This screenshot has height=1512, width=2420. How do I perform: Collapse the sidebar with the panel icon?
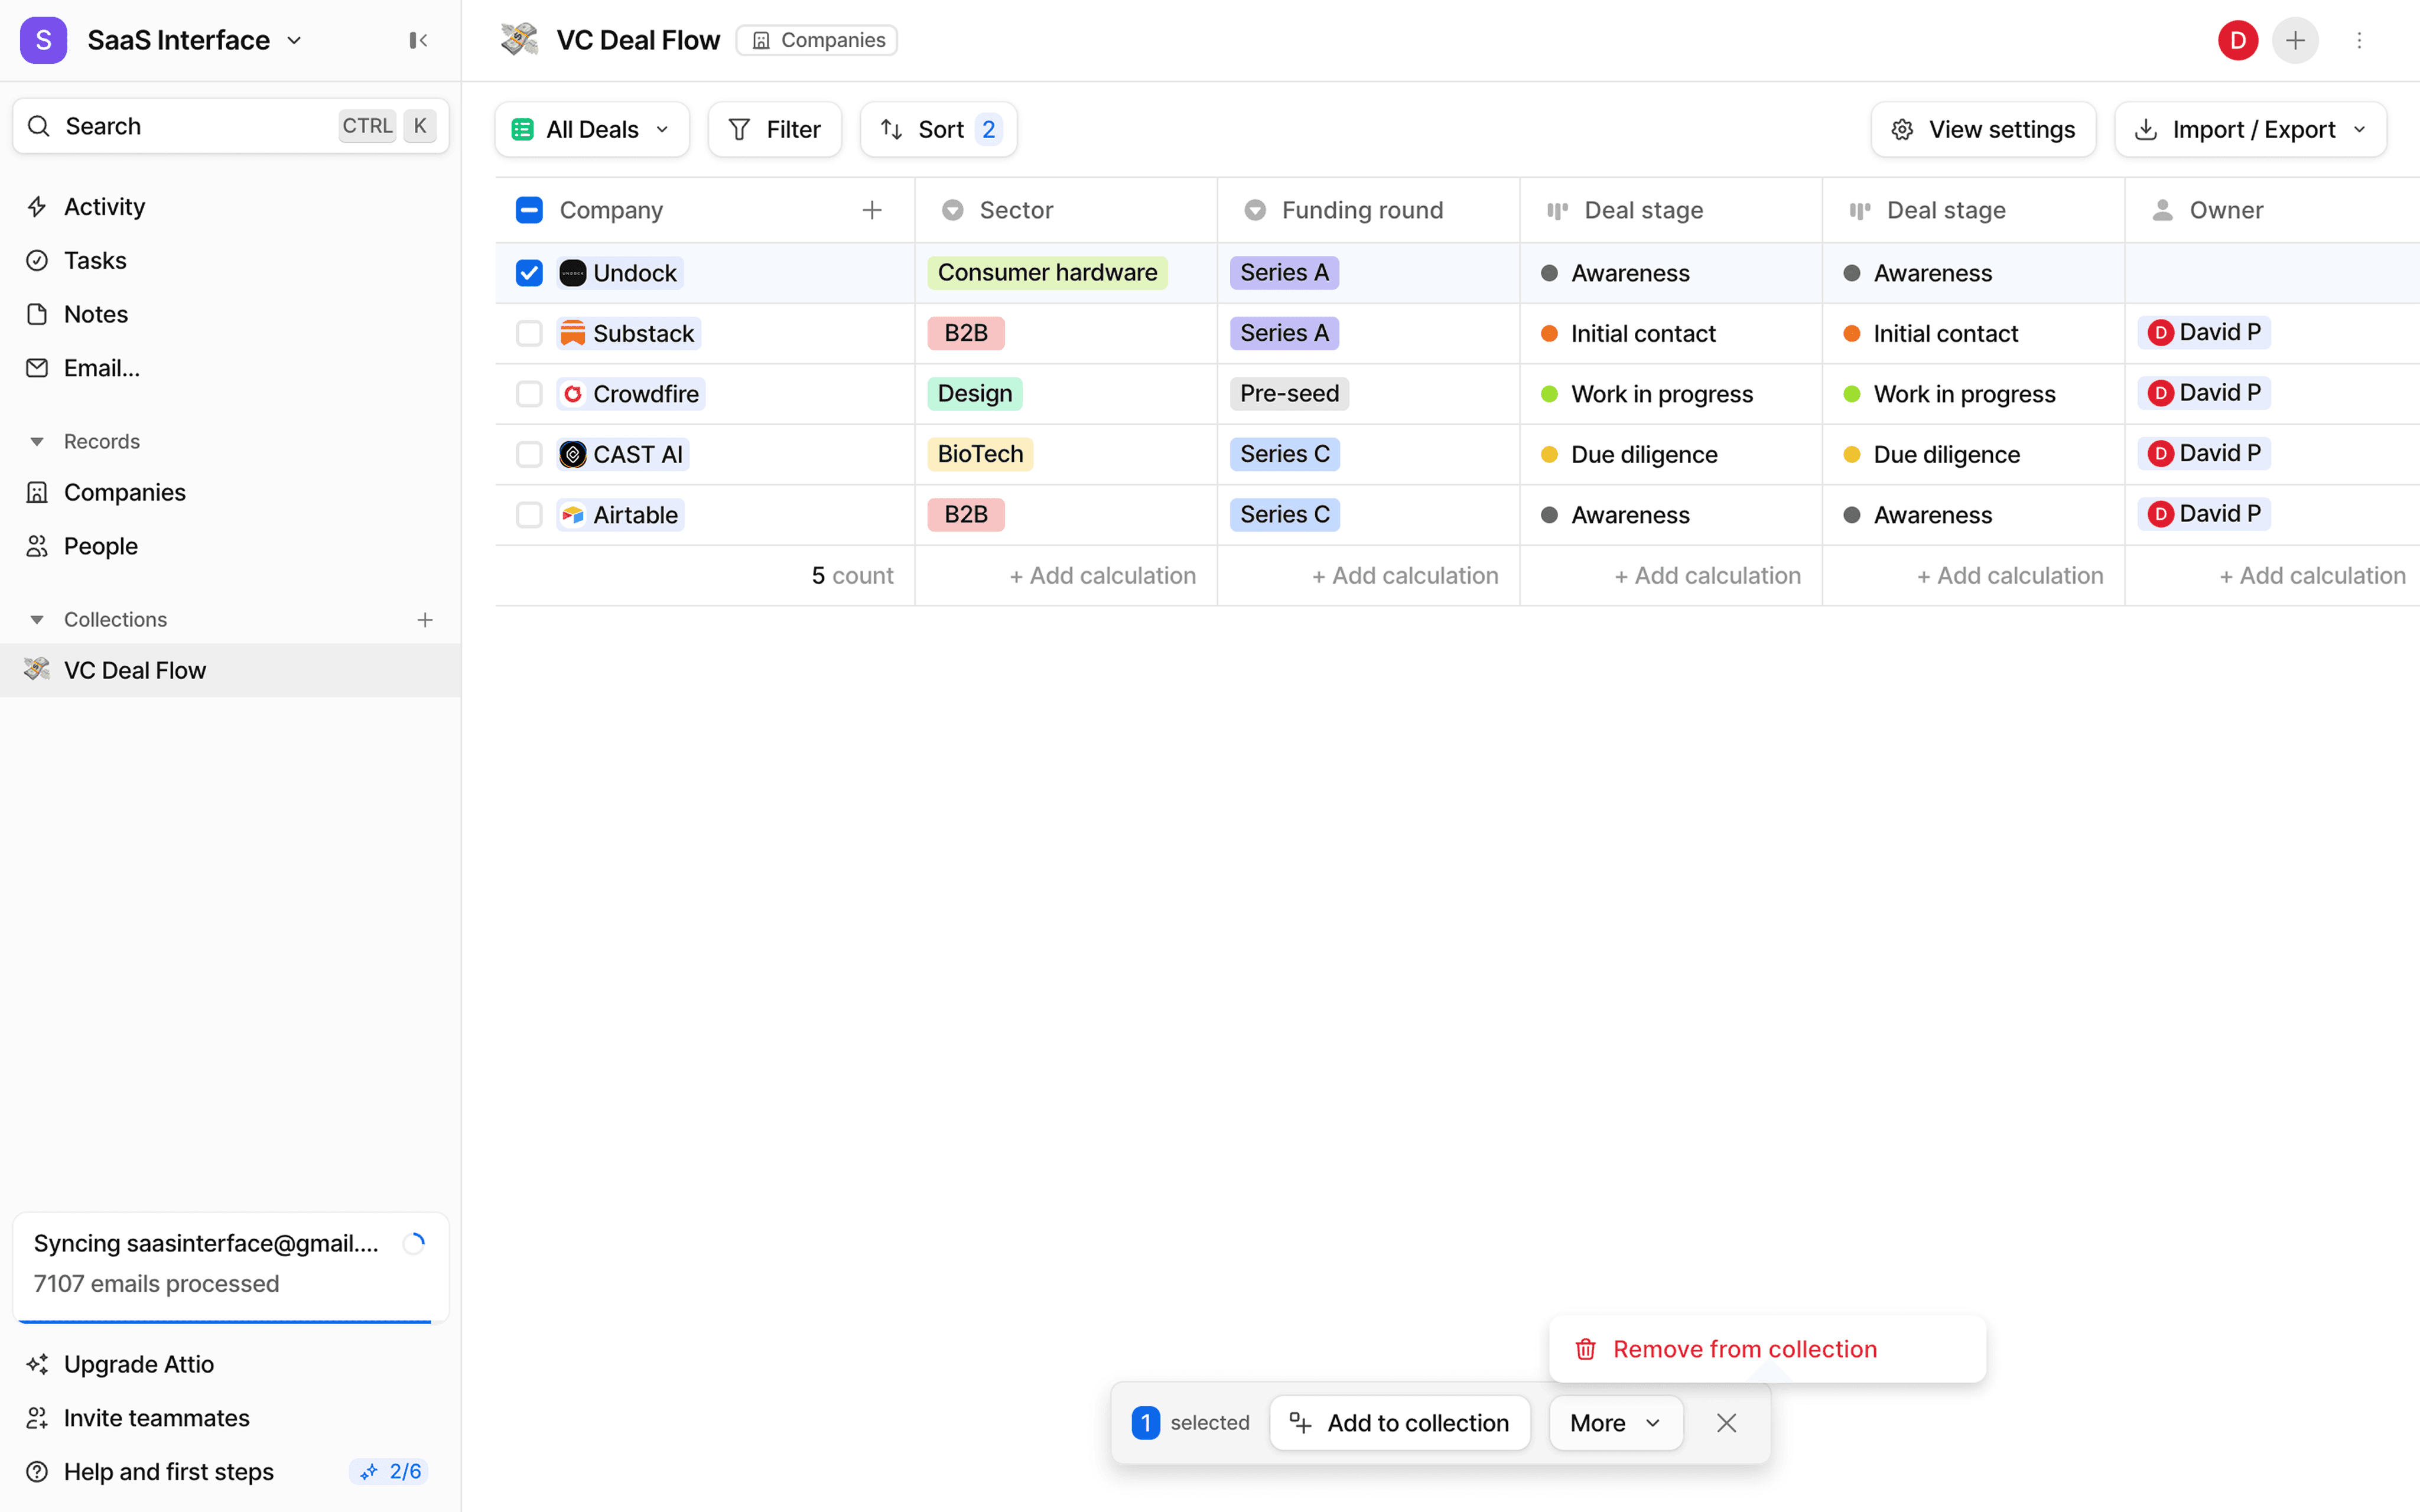[x=418, y=40]
